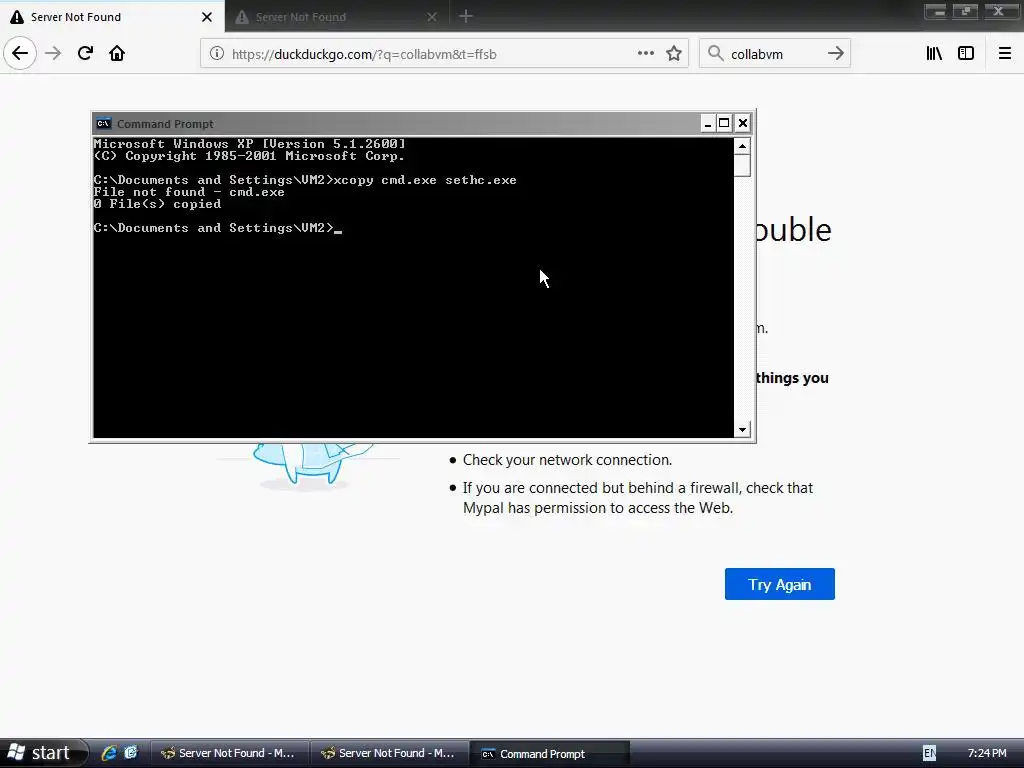The width and height of the screenshot is (1024, 768).
Task: Bookmark this page with the star
Action: pyautogui.click(x=674, y=54)
